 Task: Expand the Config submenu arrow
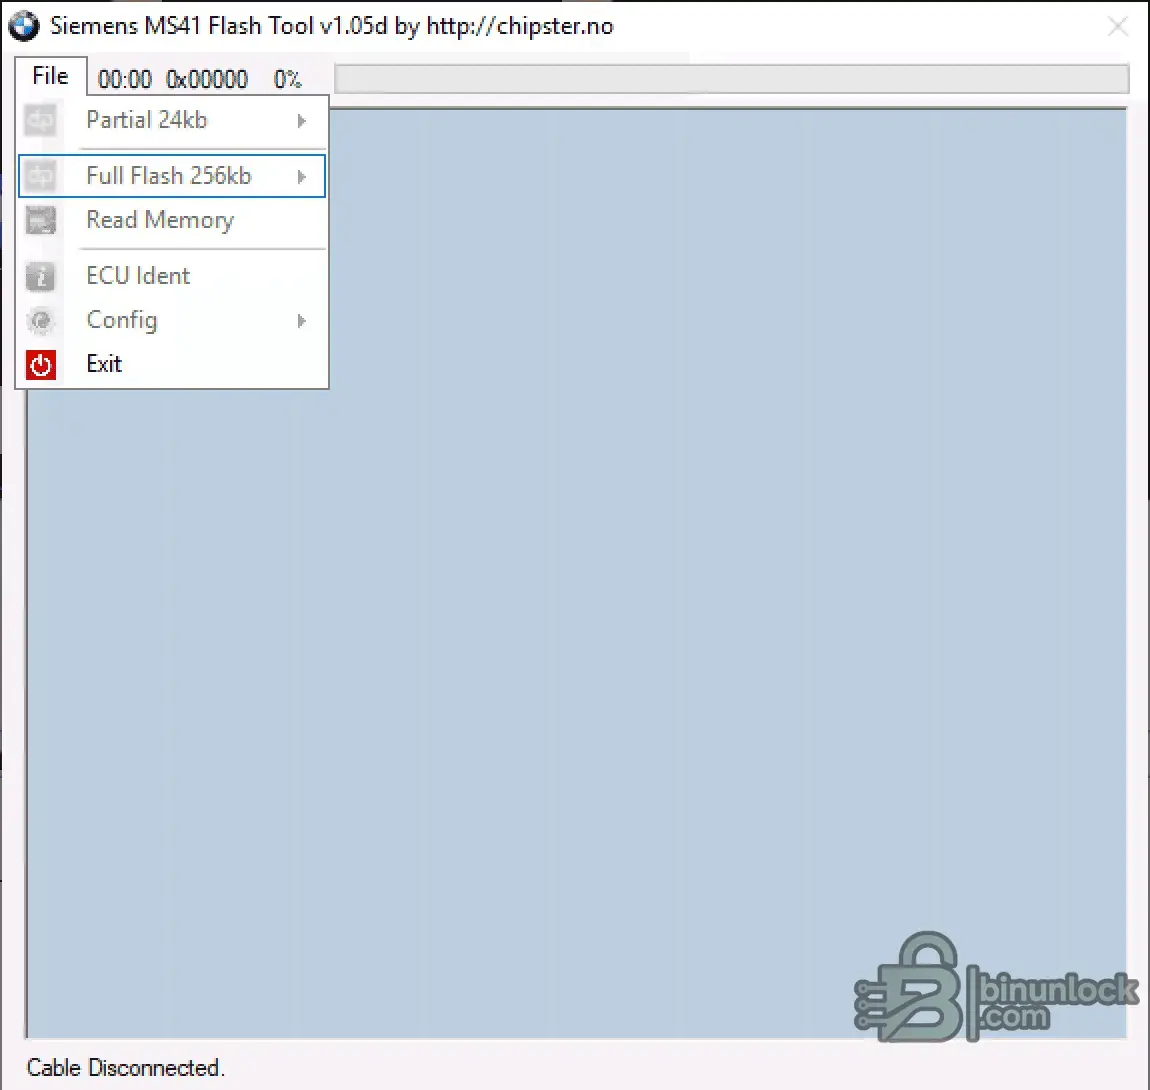pos(301,321)
